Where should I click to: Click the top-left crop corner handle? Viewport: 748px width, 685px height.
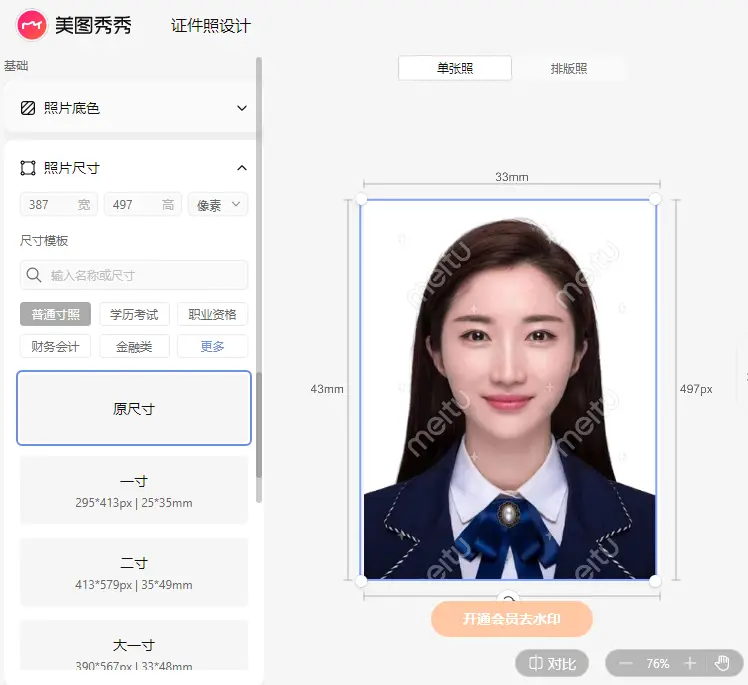[361, 198]
